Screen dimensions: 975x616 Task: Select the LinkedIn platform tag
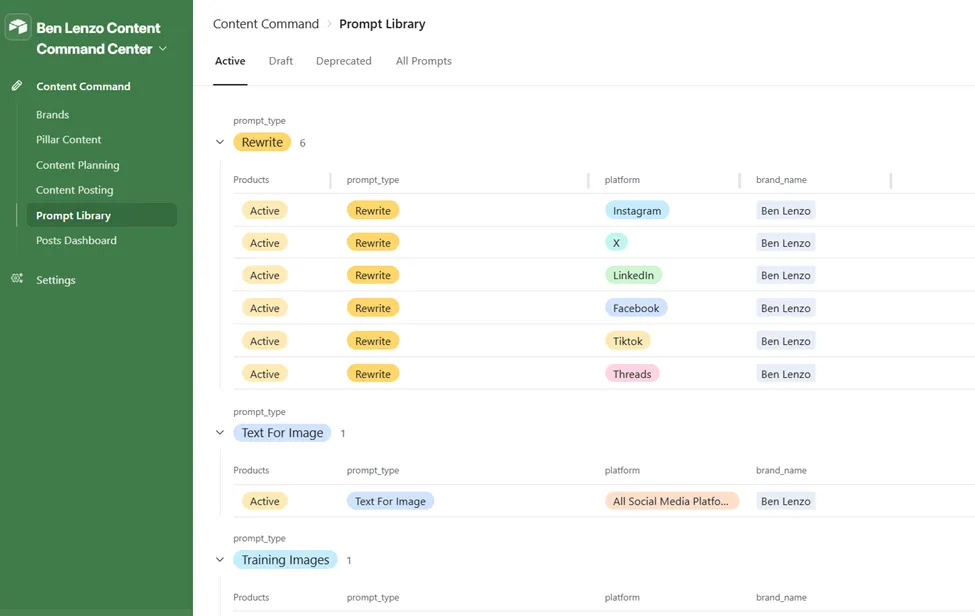coord(633,275)
